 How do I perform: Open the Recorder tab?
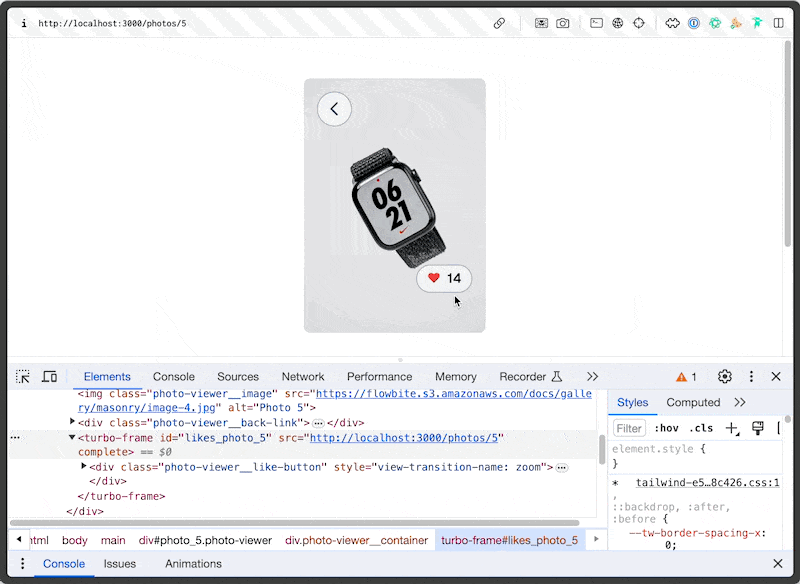[531, 376]
